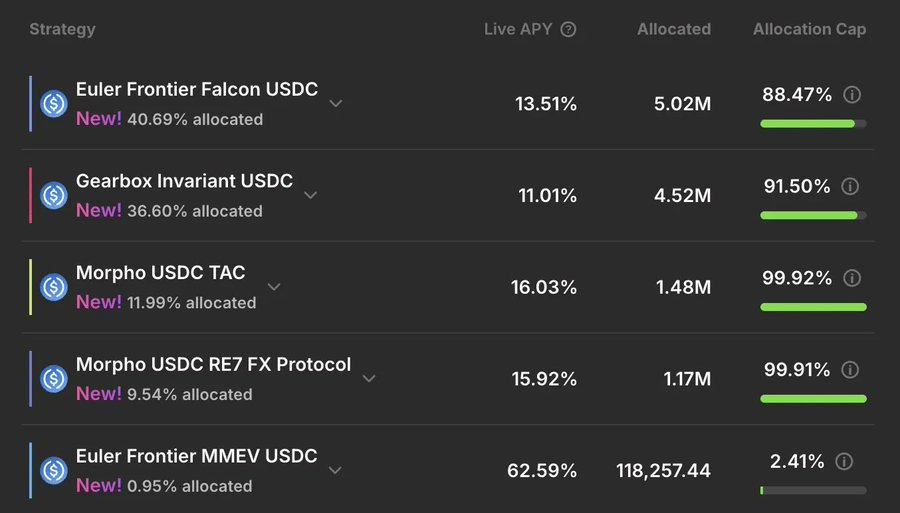
Task: Click the Allocation Cap column header
Action: point(809,29)
